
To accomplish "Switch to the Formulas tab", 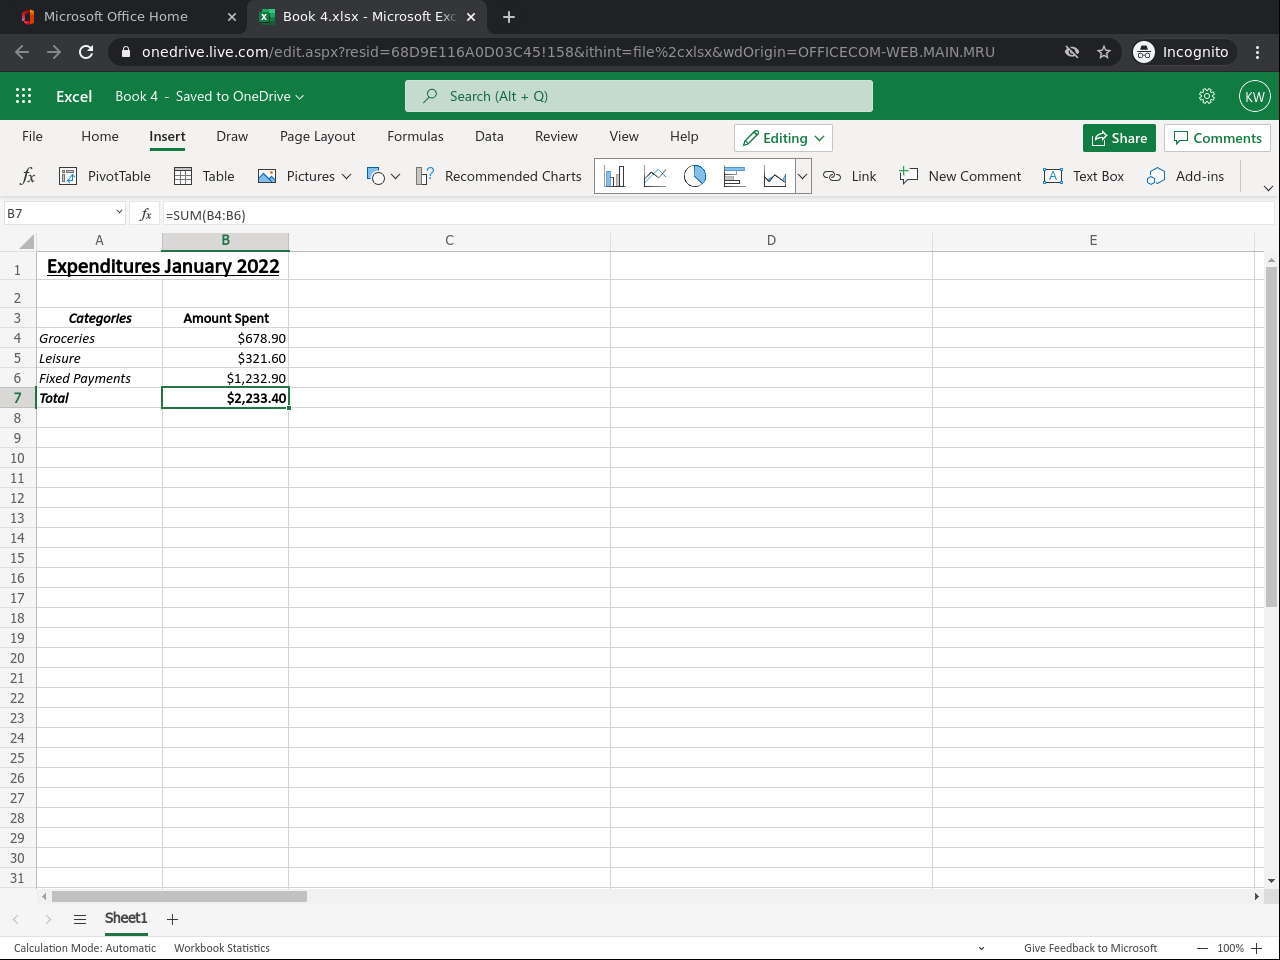I will [x=415, y=137].
